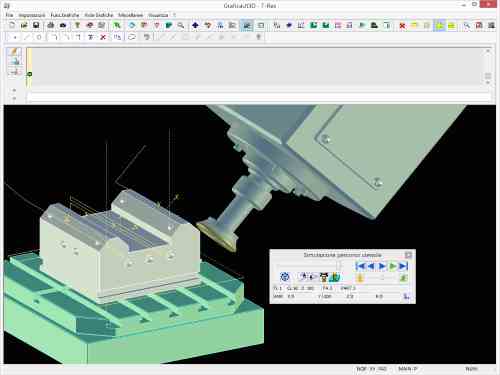Jump to simulation start with rewind button
Image resolution: width=500 pixels, height=375 pixels.
click(x=360, y=266)
